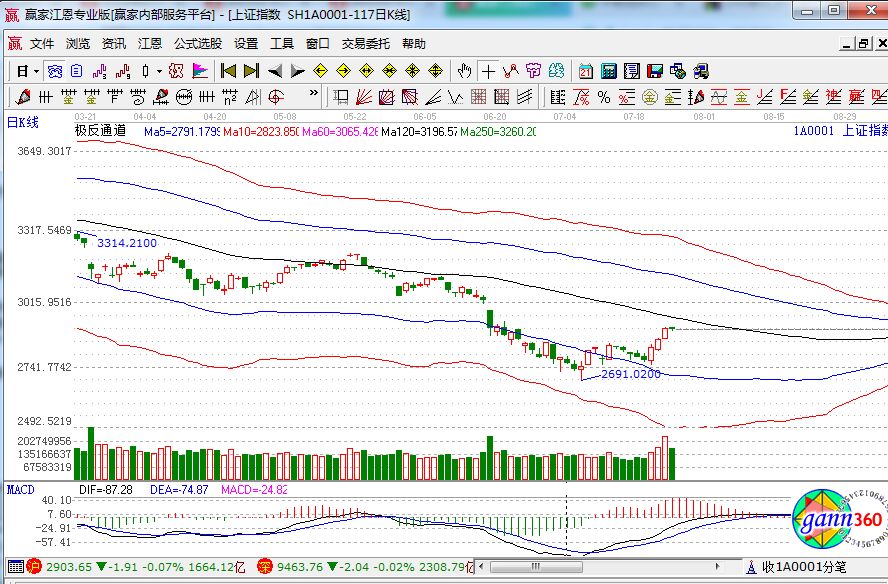
Task: Click the floppy disk save icon
Action: coord(654,71)
